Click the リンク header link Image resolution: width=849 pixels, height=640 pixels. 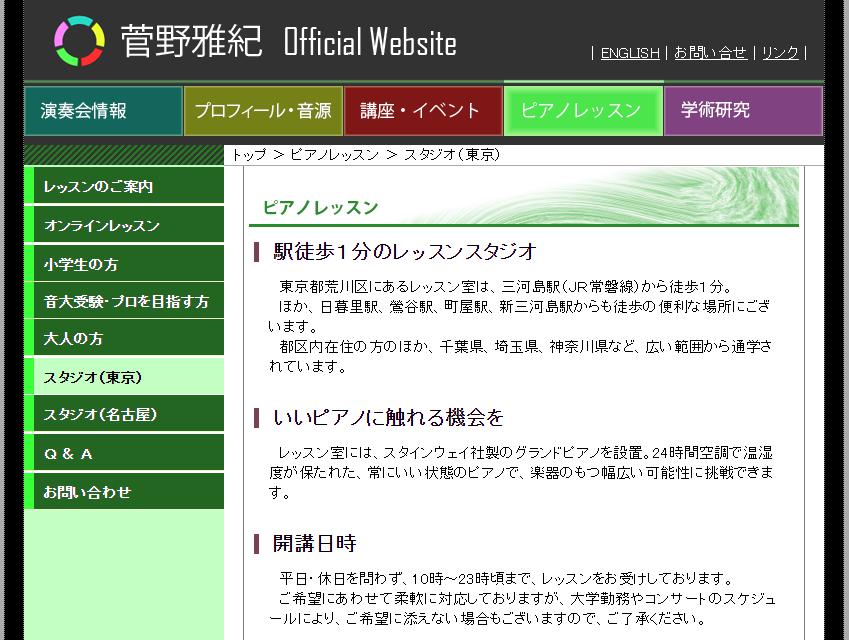pyautogui.click(x=780, y=53)
